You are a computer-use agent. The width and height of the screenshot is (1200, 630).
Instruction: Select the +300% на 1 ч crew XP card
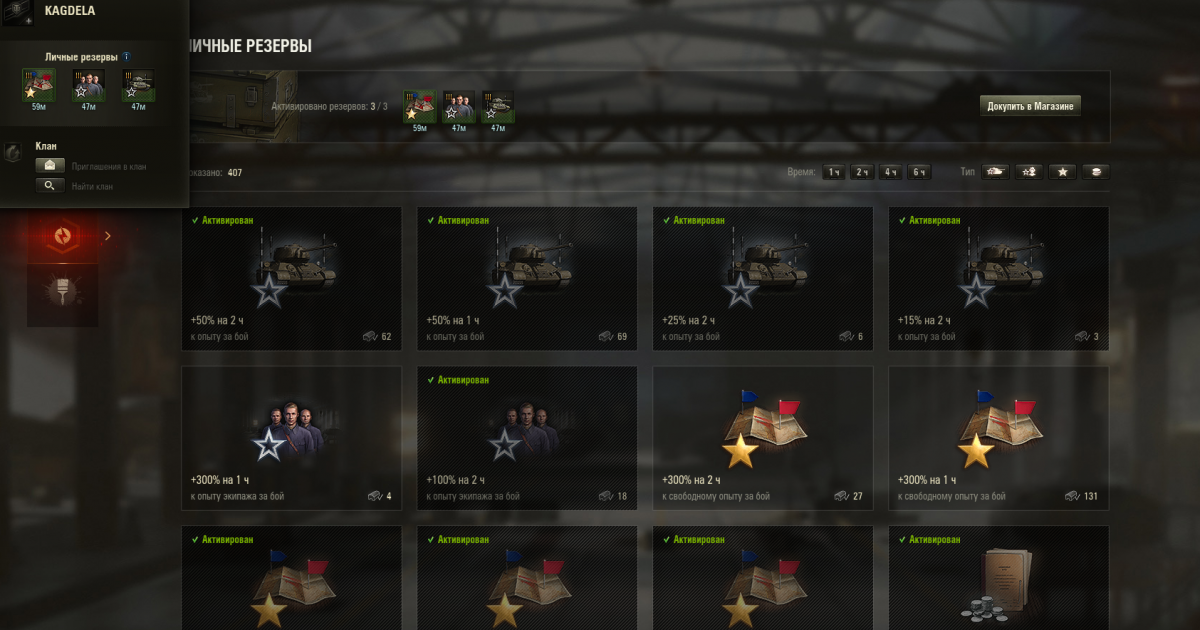click(291, 438)
